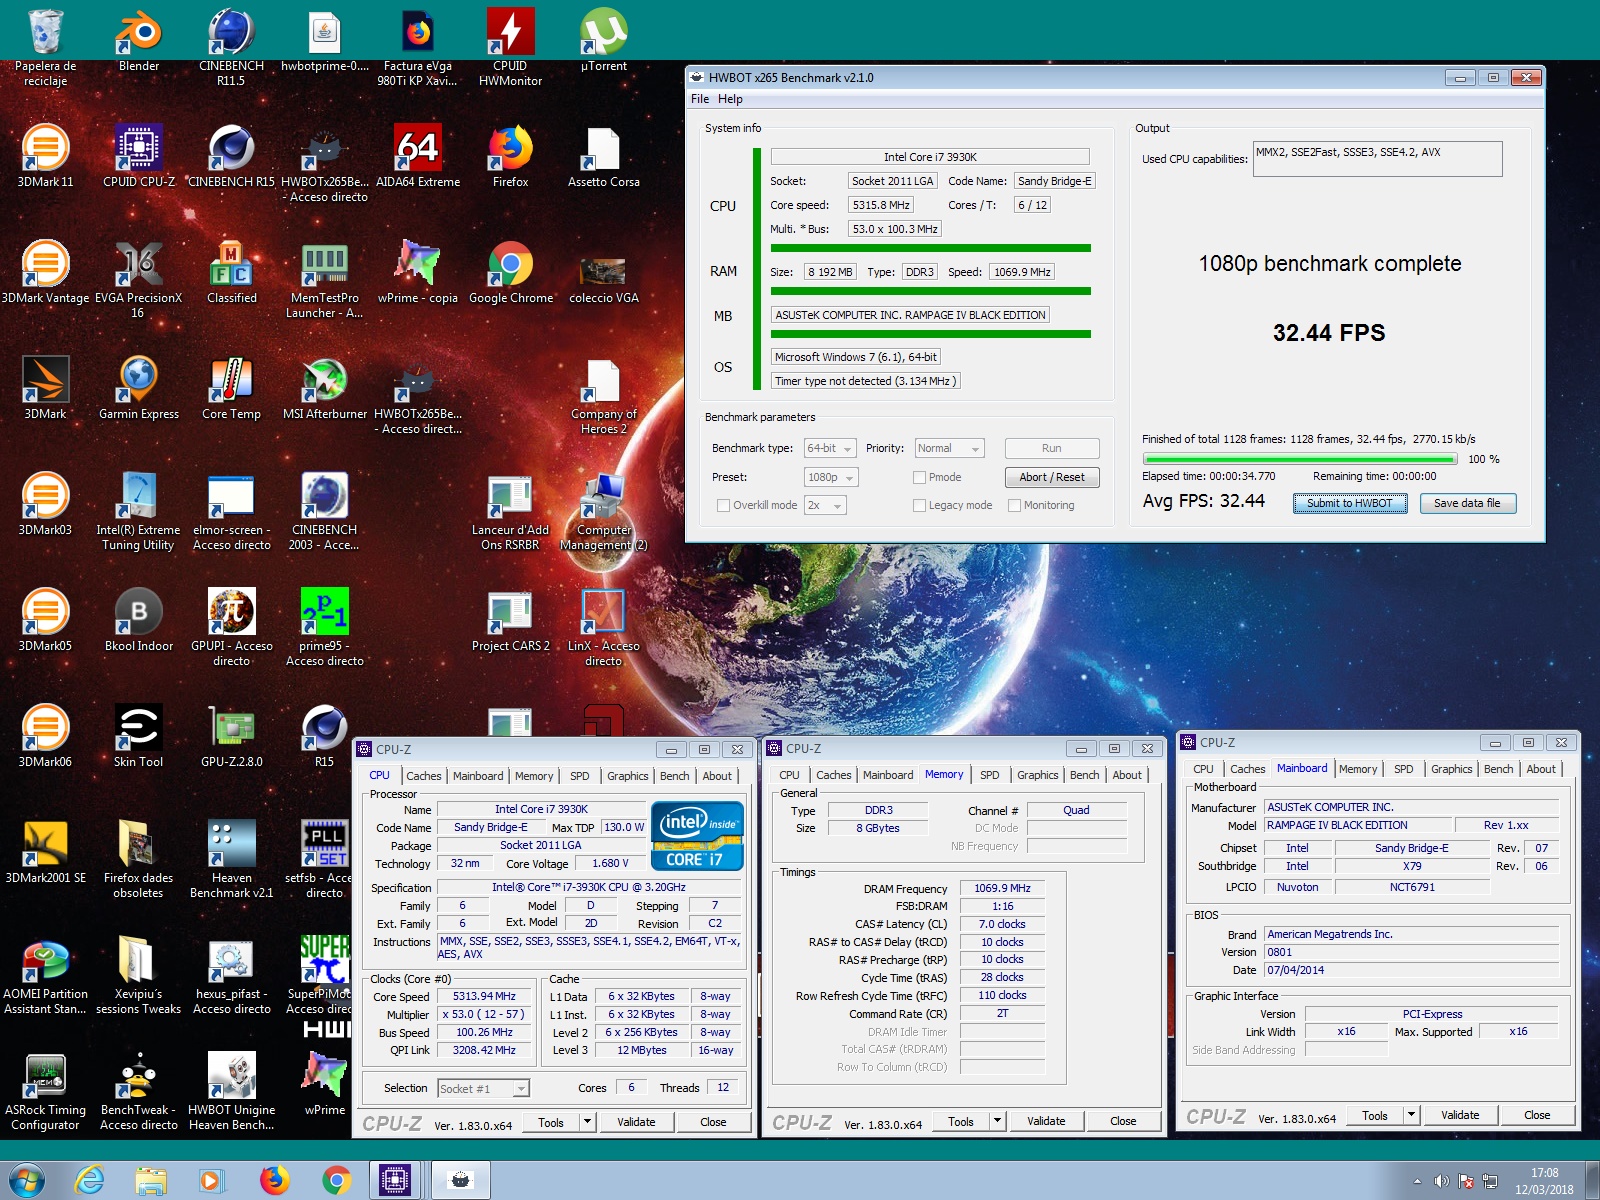Enable the Overkill mode checkbox

723,506
